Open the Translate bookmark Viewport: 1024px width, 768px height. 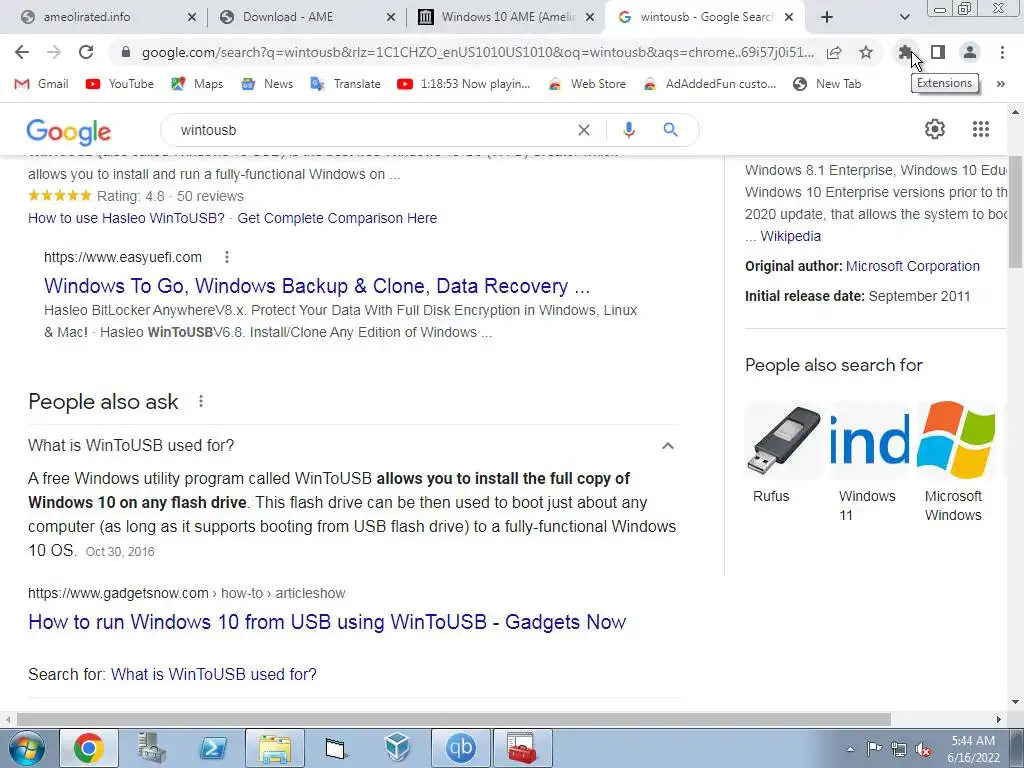pyautogui.click(x=345, y=84)
